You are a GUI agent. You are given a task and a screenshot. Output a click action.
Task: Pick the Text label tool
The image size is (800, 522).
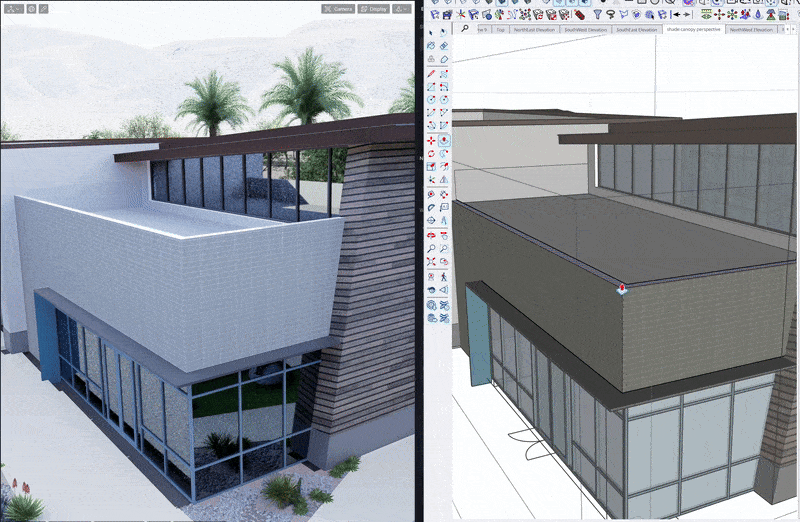tap(444, 208)
